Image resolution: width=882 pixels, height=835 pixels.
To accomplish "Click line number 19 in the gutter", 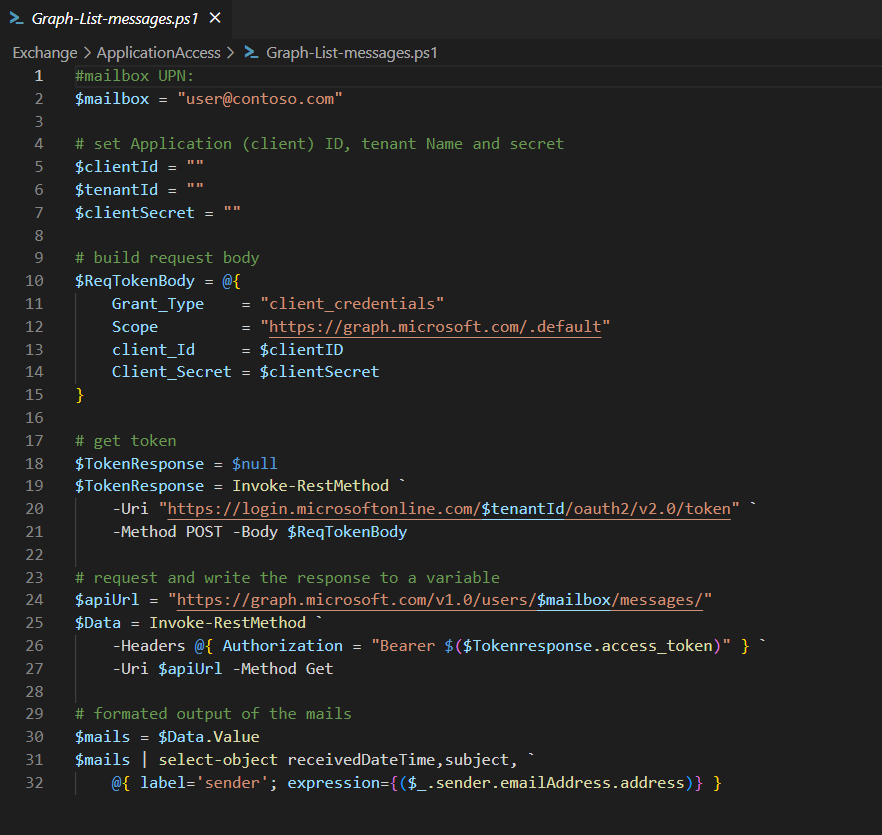I will coord(38,486).
